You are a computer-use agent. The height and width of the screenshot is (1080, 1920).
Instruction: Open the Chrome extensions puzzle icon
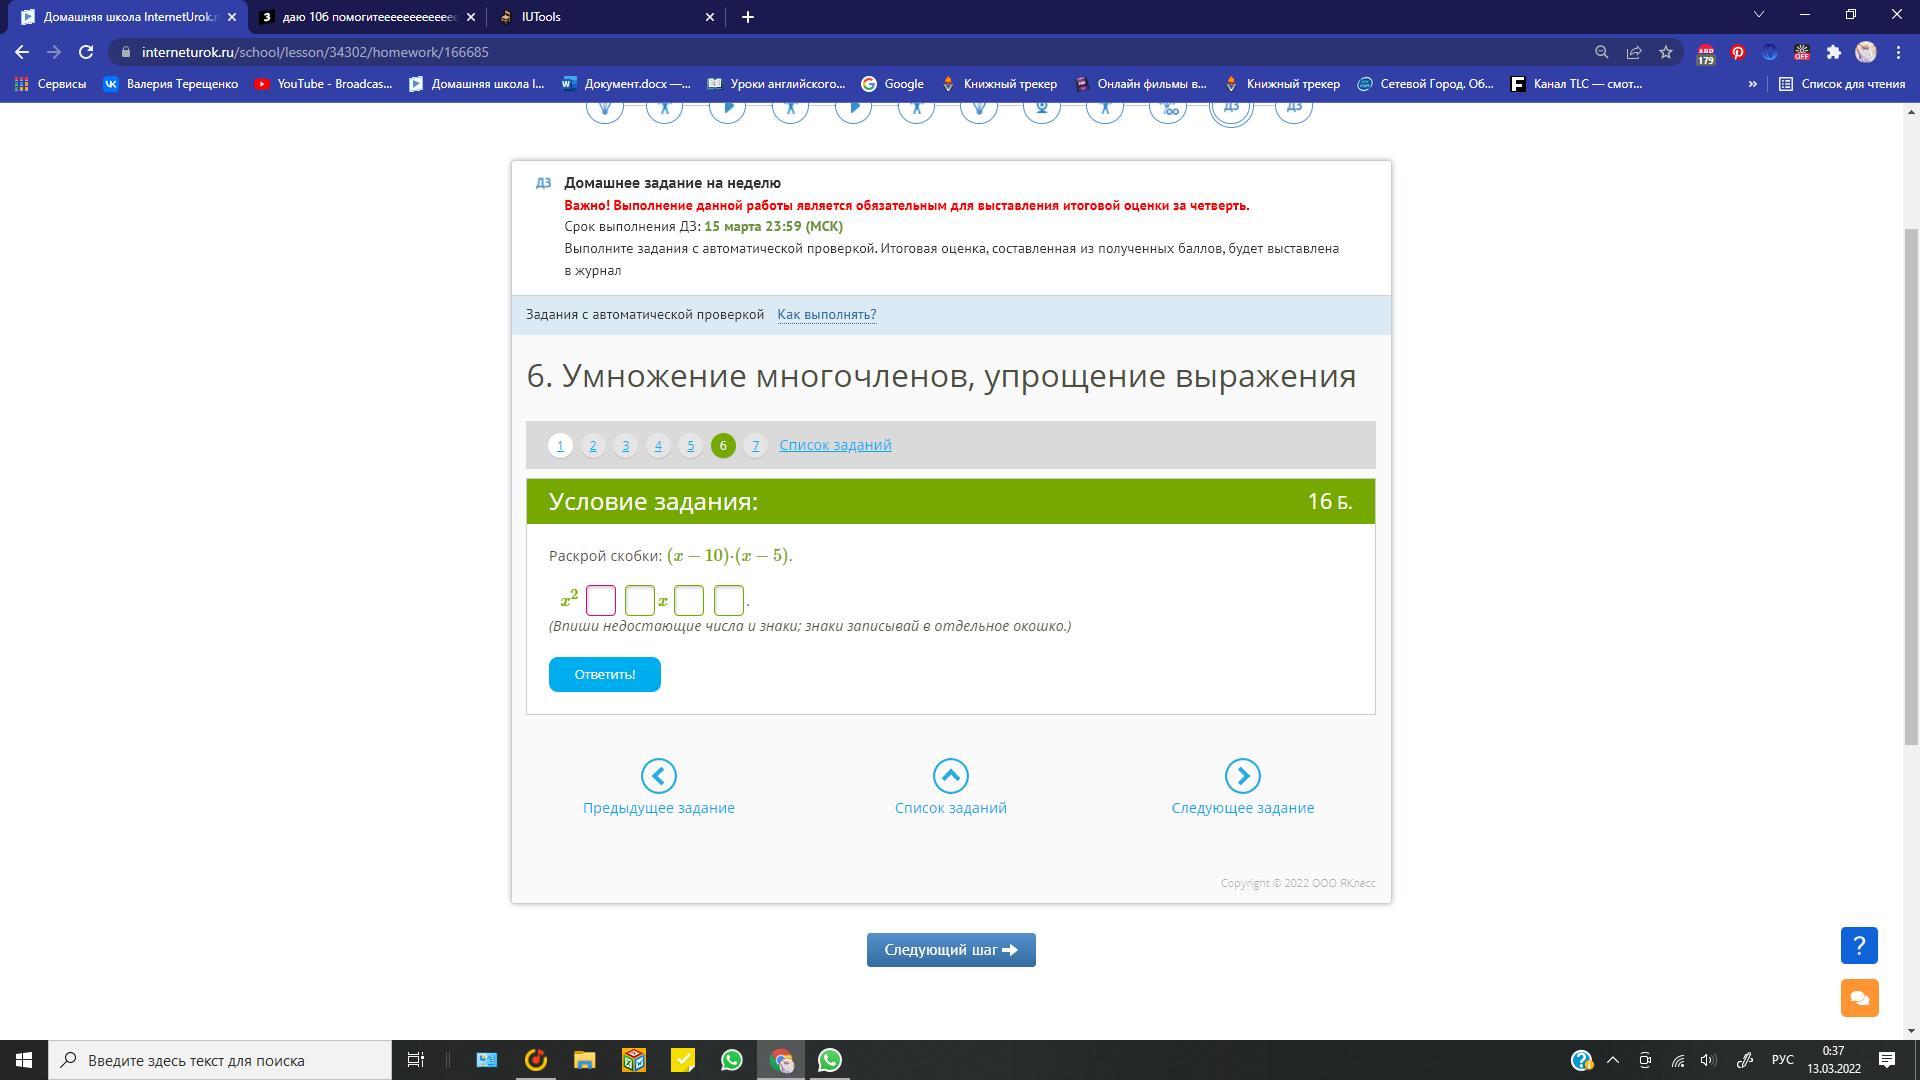click(x=1833, y=52)
